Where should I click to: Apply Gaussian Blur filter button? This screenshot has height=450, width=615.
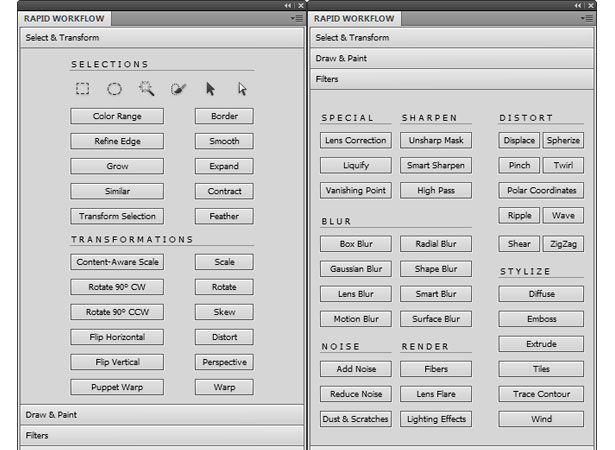pyautogui.click(x=356, y=269)
